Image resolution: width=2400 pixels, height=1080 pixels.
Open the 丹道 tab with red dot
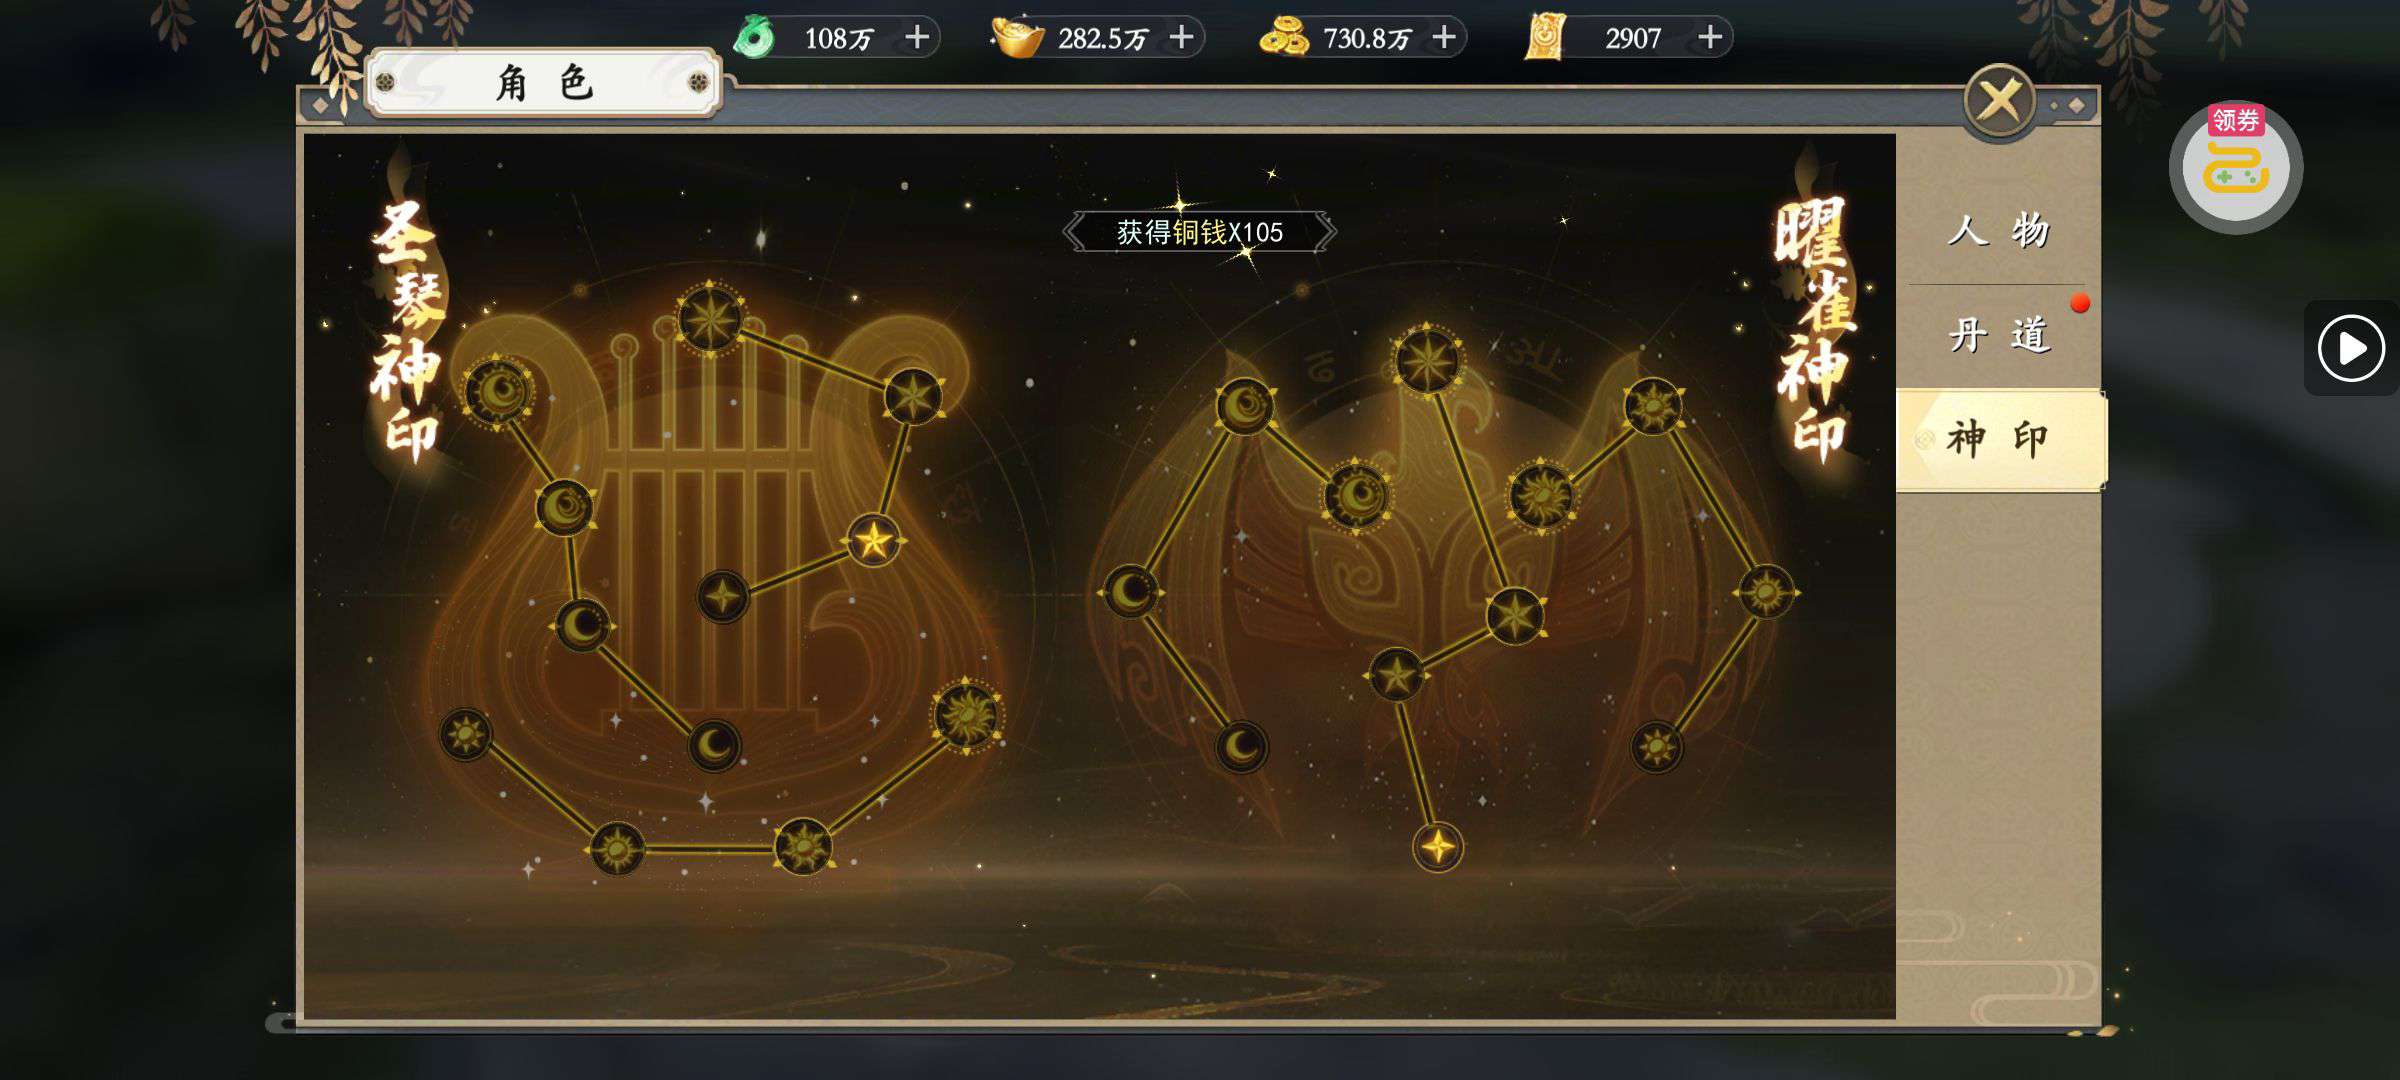(x=1999, y=335)
